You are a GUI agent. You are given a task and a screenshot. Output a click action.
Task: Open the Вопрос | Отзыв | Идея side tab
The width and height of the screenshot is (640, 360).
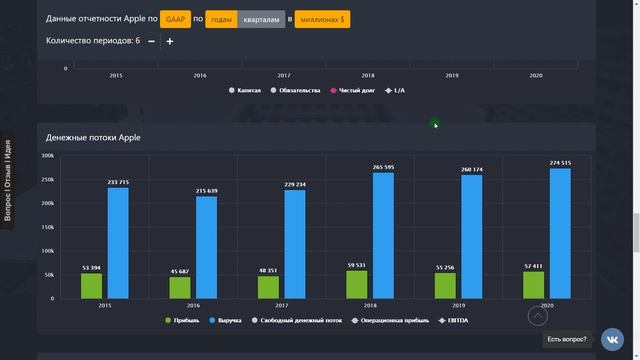tap(7, 180)
